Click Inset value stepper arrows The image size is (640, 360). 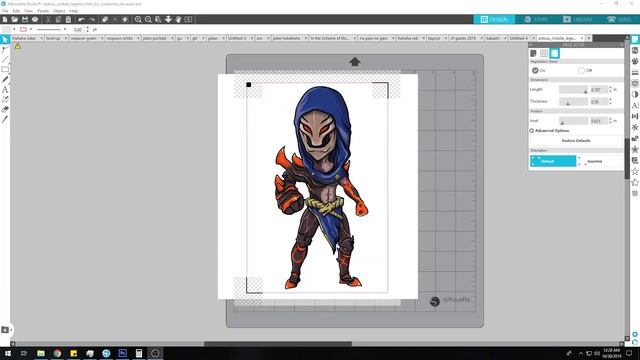610,121
